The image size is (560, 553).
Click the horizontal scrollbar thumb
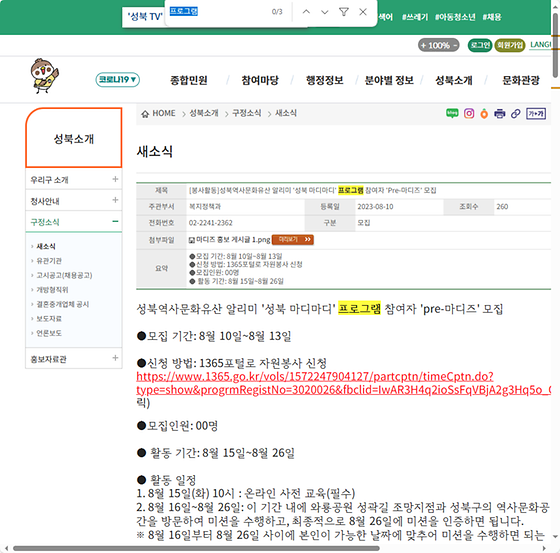196,548
